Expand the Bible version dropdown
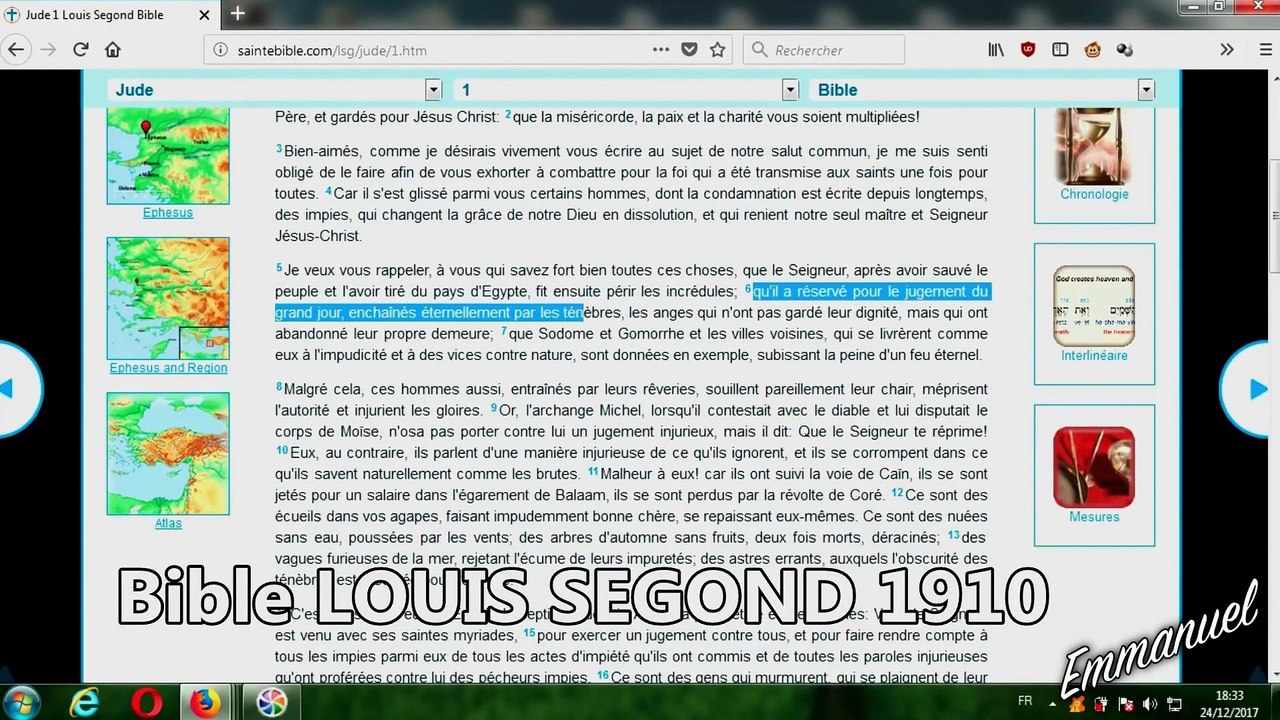The width and height of the screenshot is (1280, 720). pos(1146,90)
